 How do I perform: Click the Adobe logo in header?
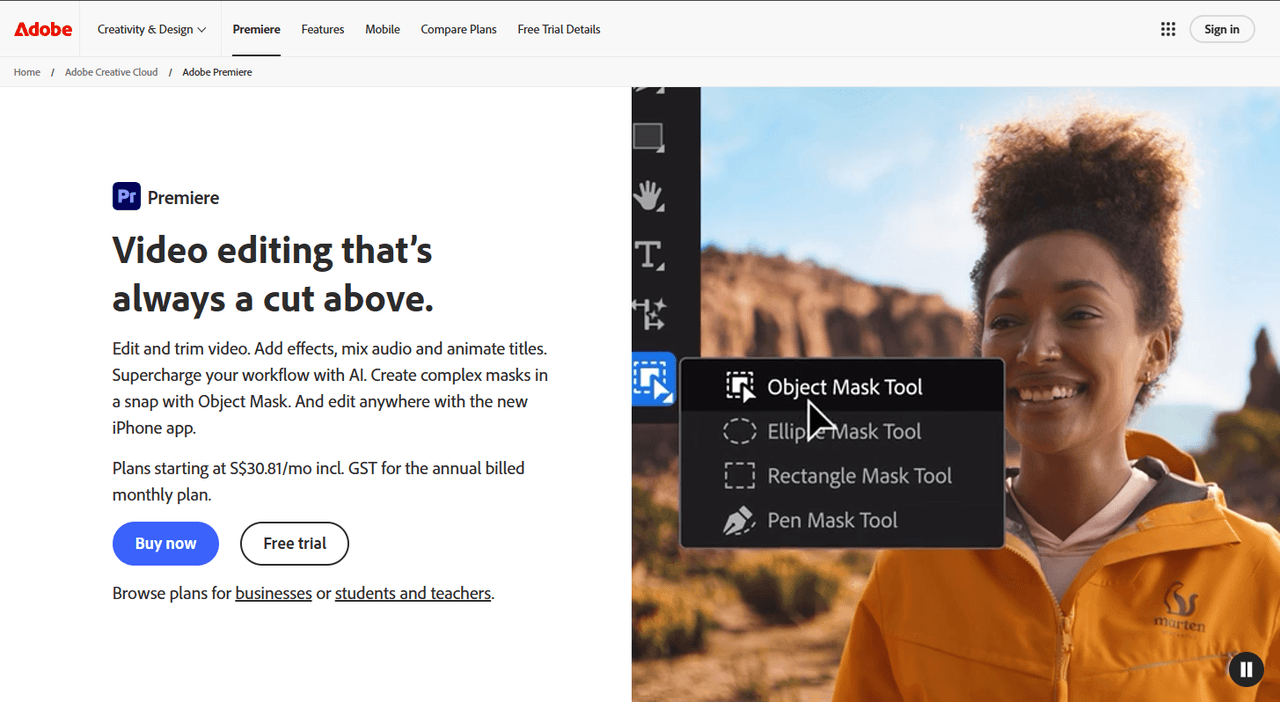click(43, 29)
